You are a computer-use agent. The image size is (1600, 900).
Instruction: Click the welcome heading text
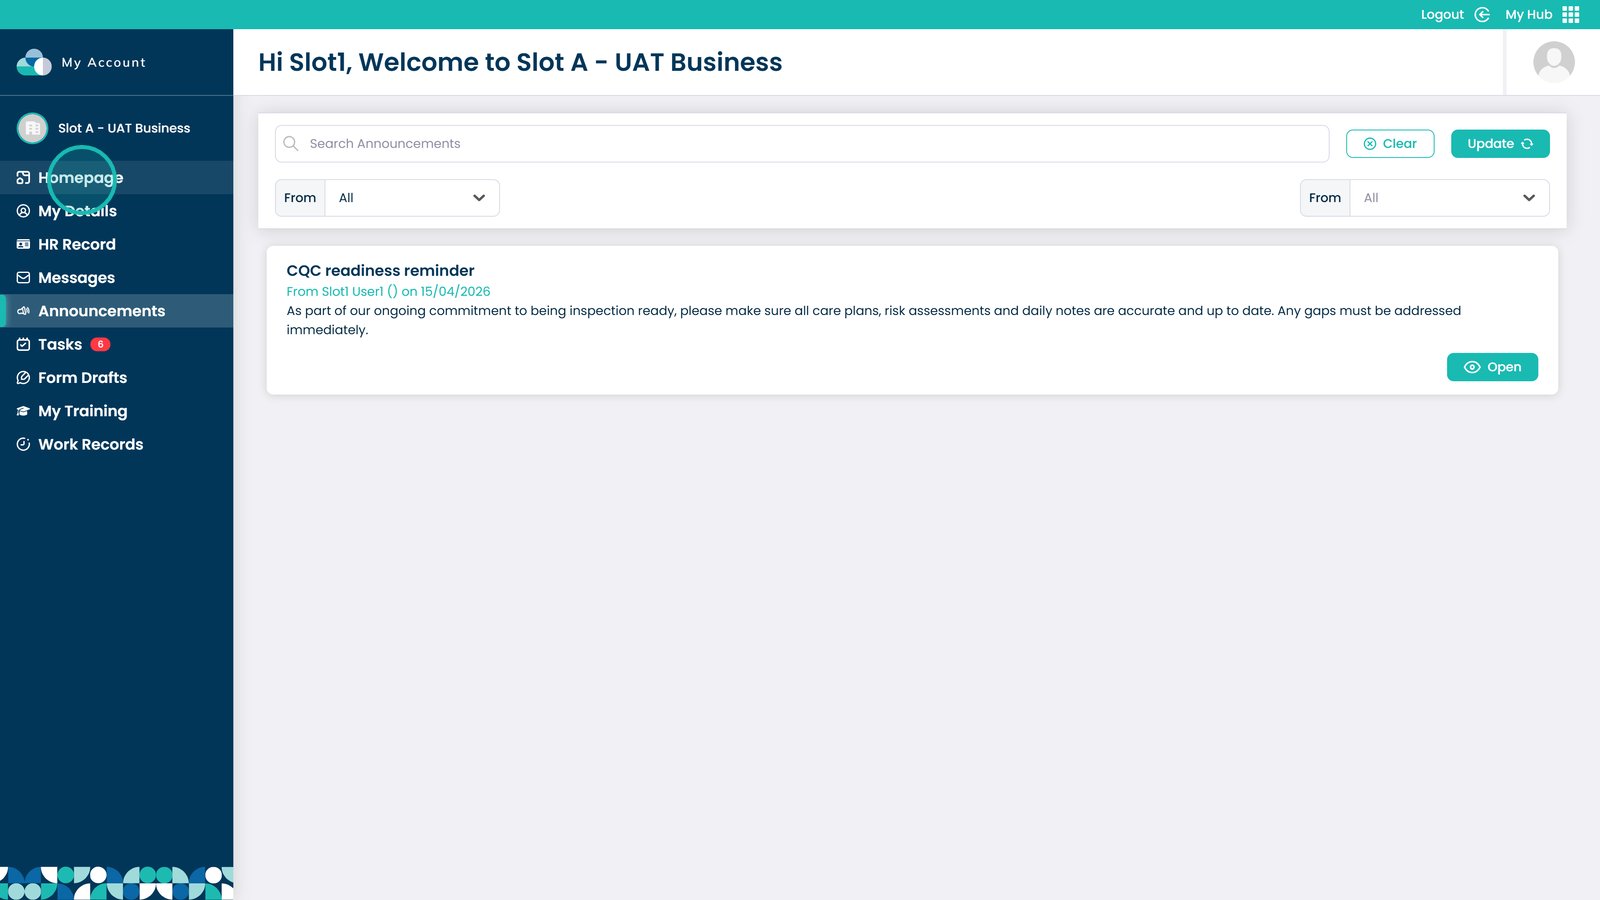(x=520, y=62)
